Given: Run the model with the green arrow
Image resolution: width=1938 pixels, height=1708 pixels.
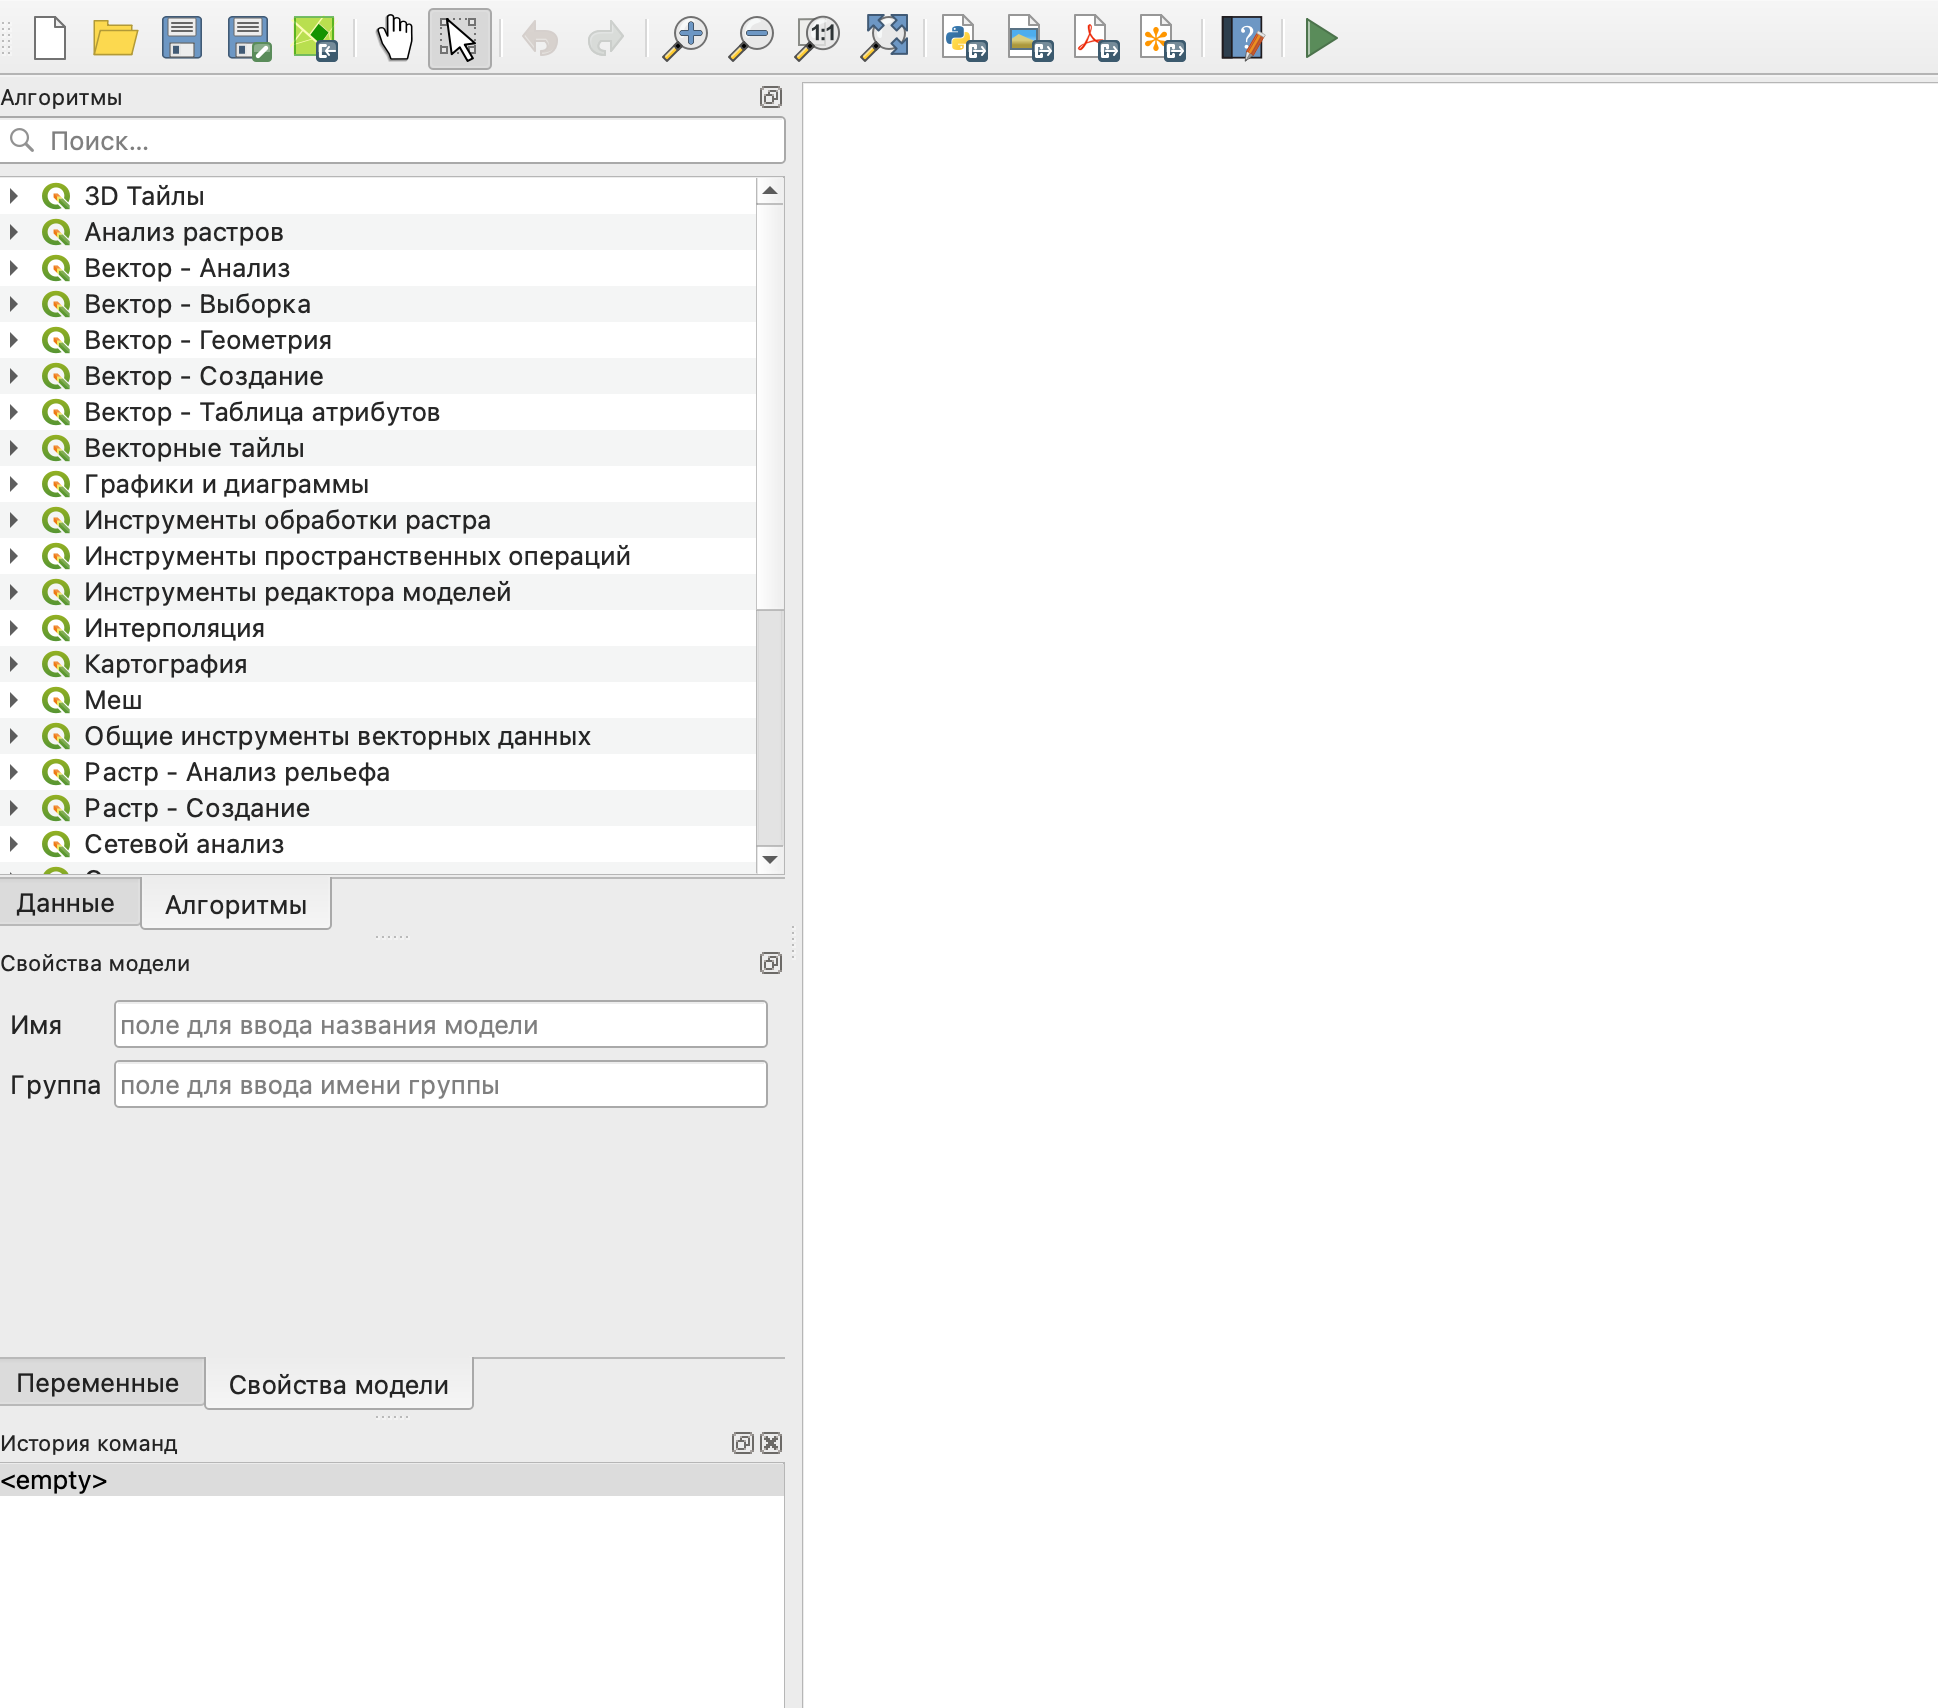Looking at the screenshot, I should click(x=1320, y=39).
